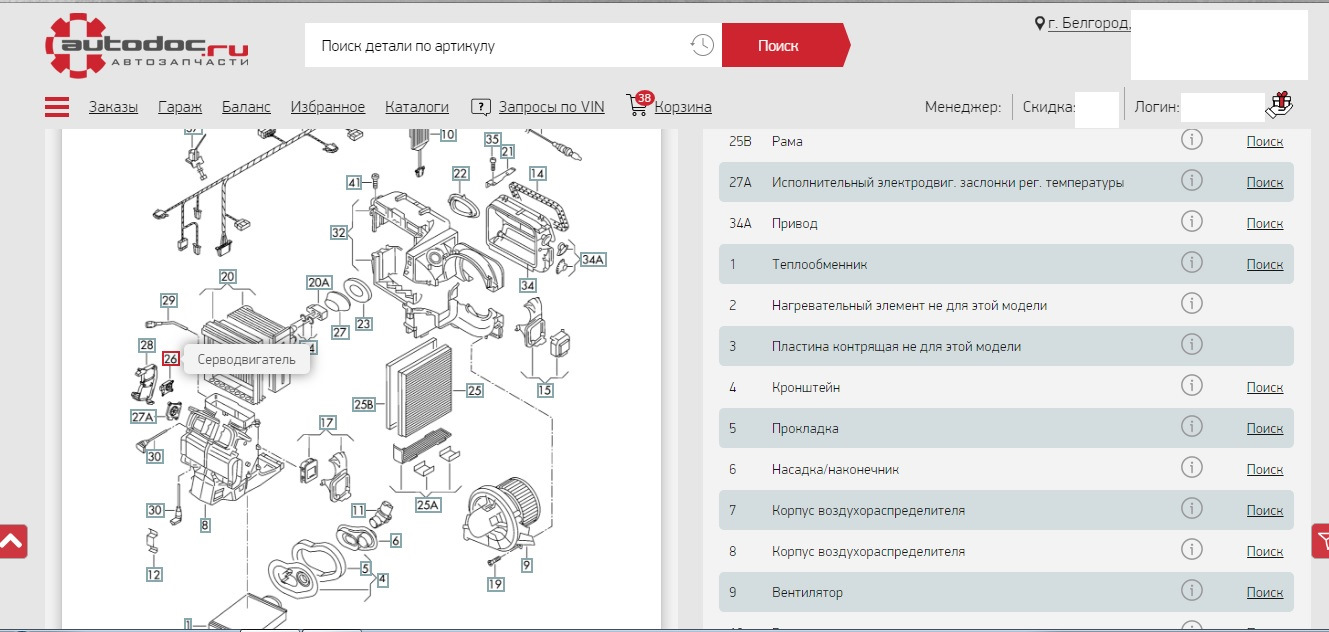This screenshot has width=1329, height=632.
Task: Show info for the 34A Привод row
Action: pyautogui.click(x=1191, y=222)
